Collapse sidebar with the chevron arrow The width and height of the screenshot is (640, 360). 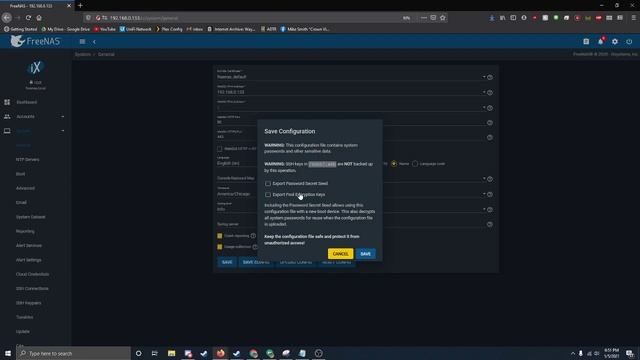click(x=94, y=42)
